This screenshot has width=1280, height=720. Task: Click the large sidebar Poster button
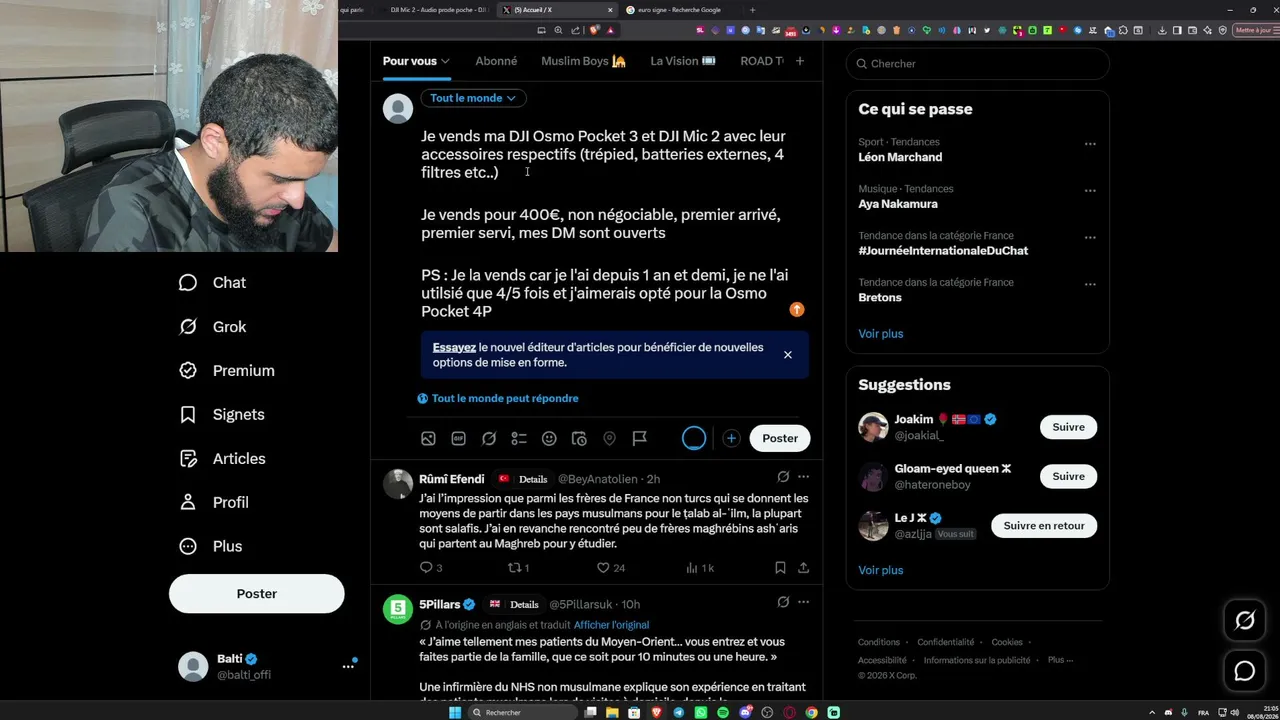pyautogui.click(x=257, y=594)
